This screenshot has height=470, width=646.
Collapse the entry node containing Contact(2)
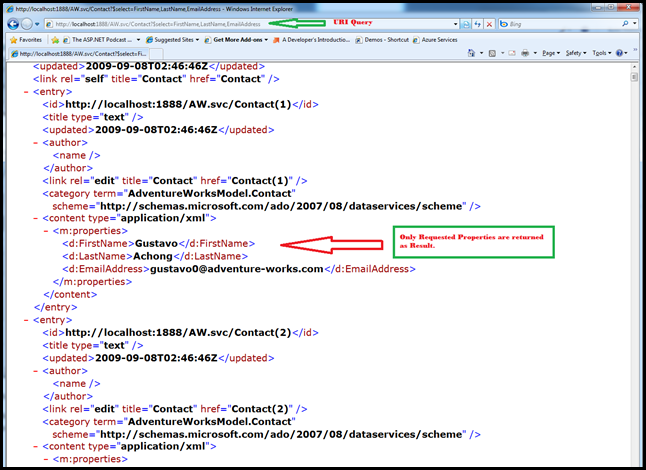click(x=26, y=320)
